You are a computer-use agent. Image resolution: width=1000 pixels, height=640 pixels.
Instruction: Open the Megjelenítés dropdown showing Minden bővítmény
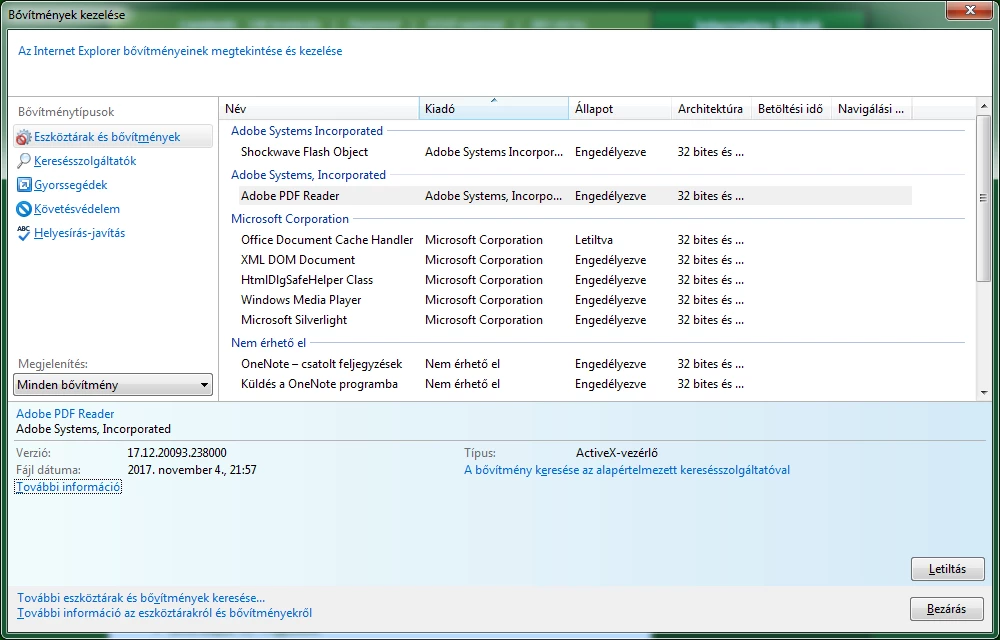tap(113, 384)
